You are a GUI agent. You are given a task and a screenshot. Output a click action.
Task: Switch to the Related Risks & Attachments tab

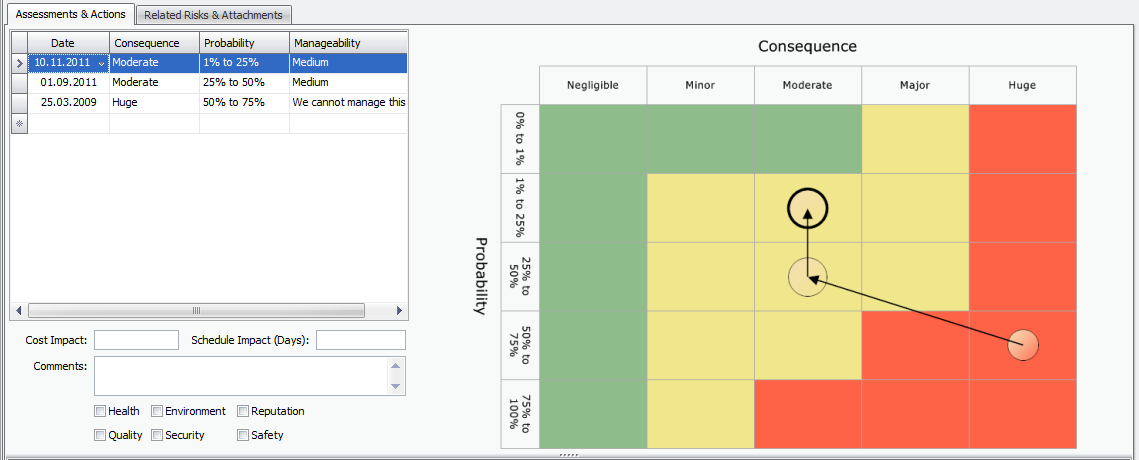point(213,15)
